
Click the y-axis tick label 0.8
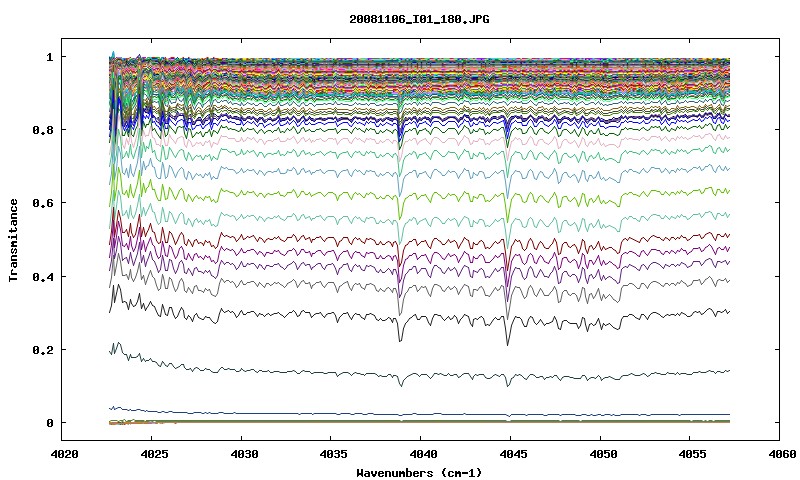(x=42, y=130)
